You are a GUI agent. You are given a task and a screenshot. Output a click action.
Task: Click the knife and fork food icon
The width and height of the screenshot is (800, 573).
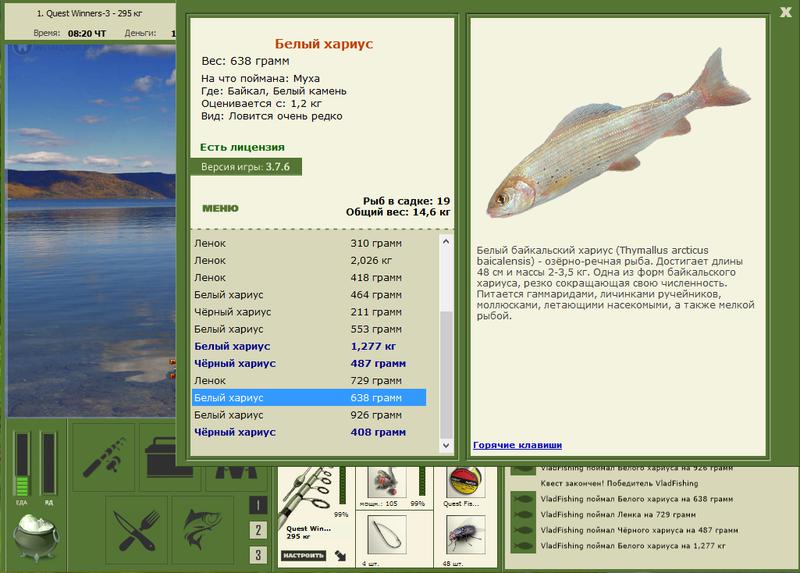point(137,530)
